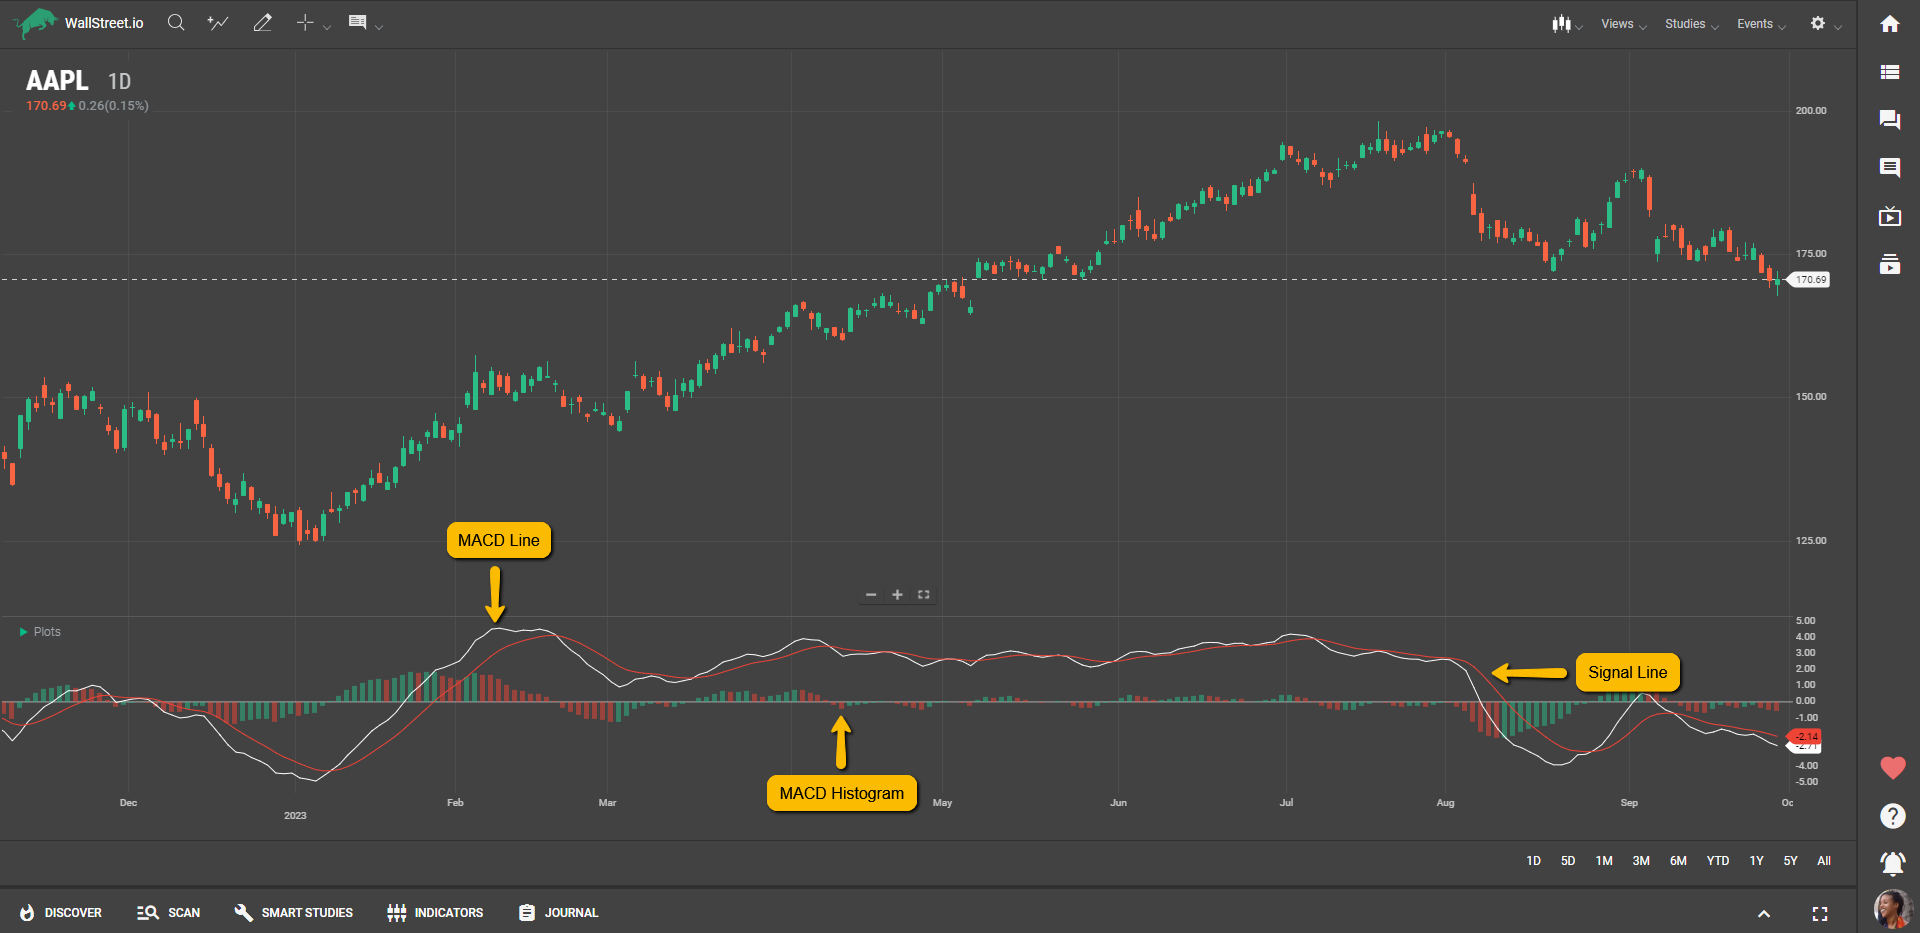Open the user profile avatar
Screen dimensions: 1920x933
[1892, 909]
